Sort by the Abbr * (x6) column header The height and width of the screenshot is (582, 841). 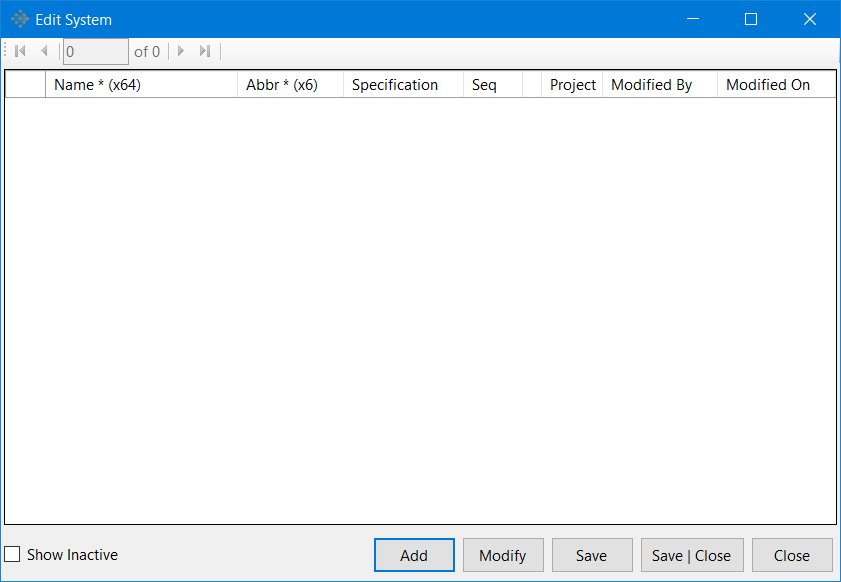290,85
